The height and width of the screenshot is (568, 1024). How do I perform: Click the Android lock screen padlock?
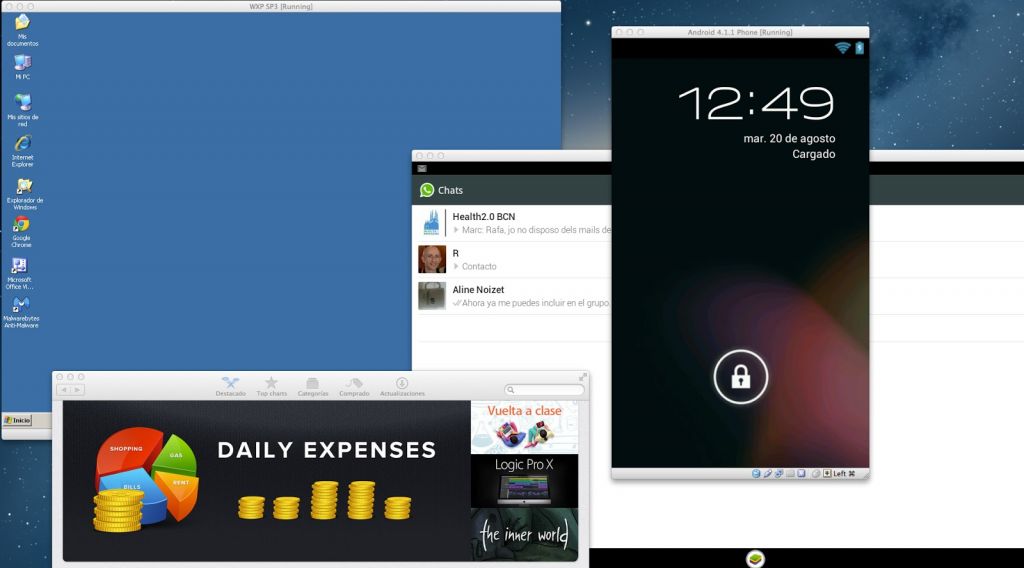[x=740, y=377]
